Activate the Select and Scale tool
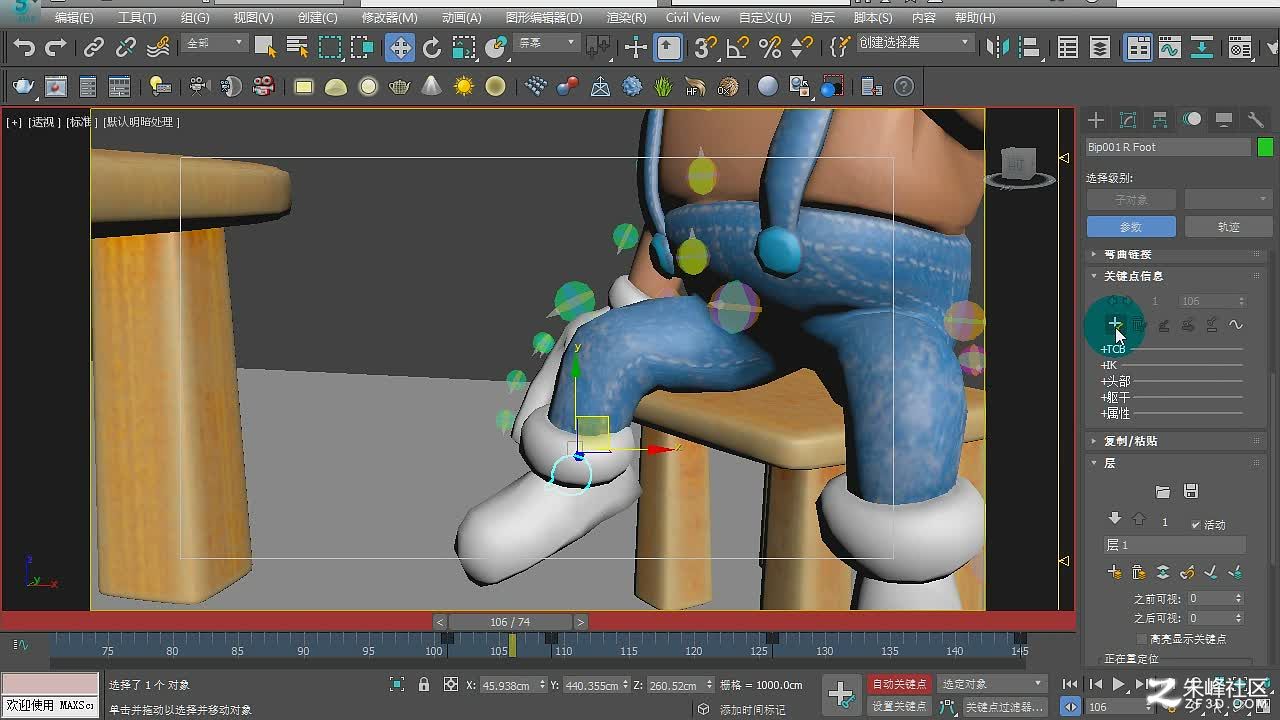Viewport: 1280px width, 720px height. (464, 47)
